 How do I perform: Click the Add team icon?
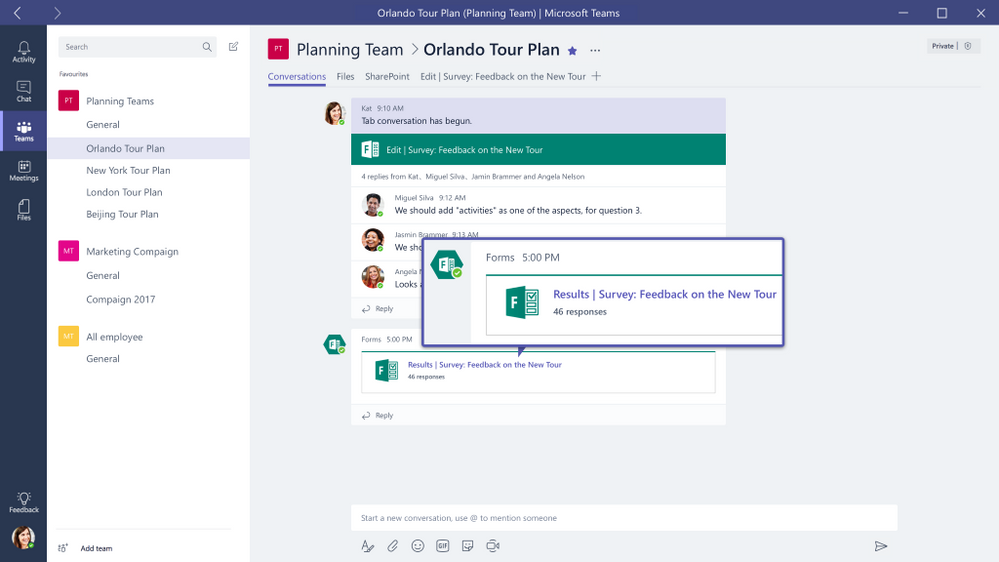pos(62,548)
